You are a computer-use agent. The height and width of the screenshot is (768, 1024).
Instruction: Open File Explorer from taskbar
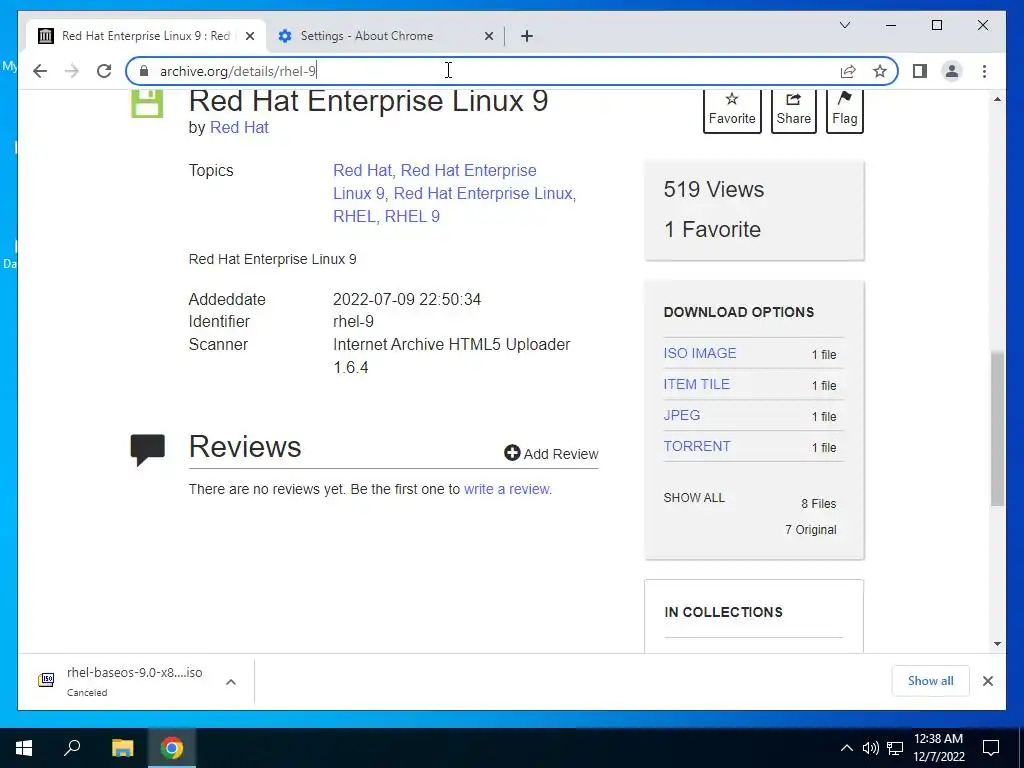click(122, 748)
